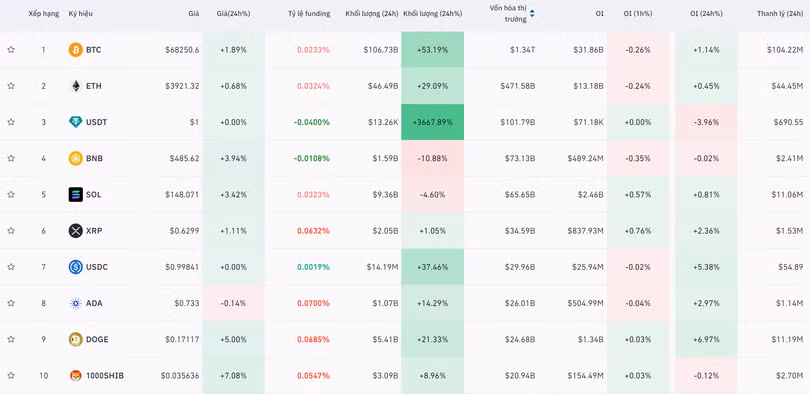
Task: Click the Ethereum coin logo
Action: click(x=75, y=86)
